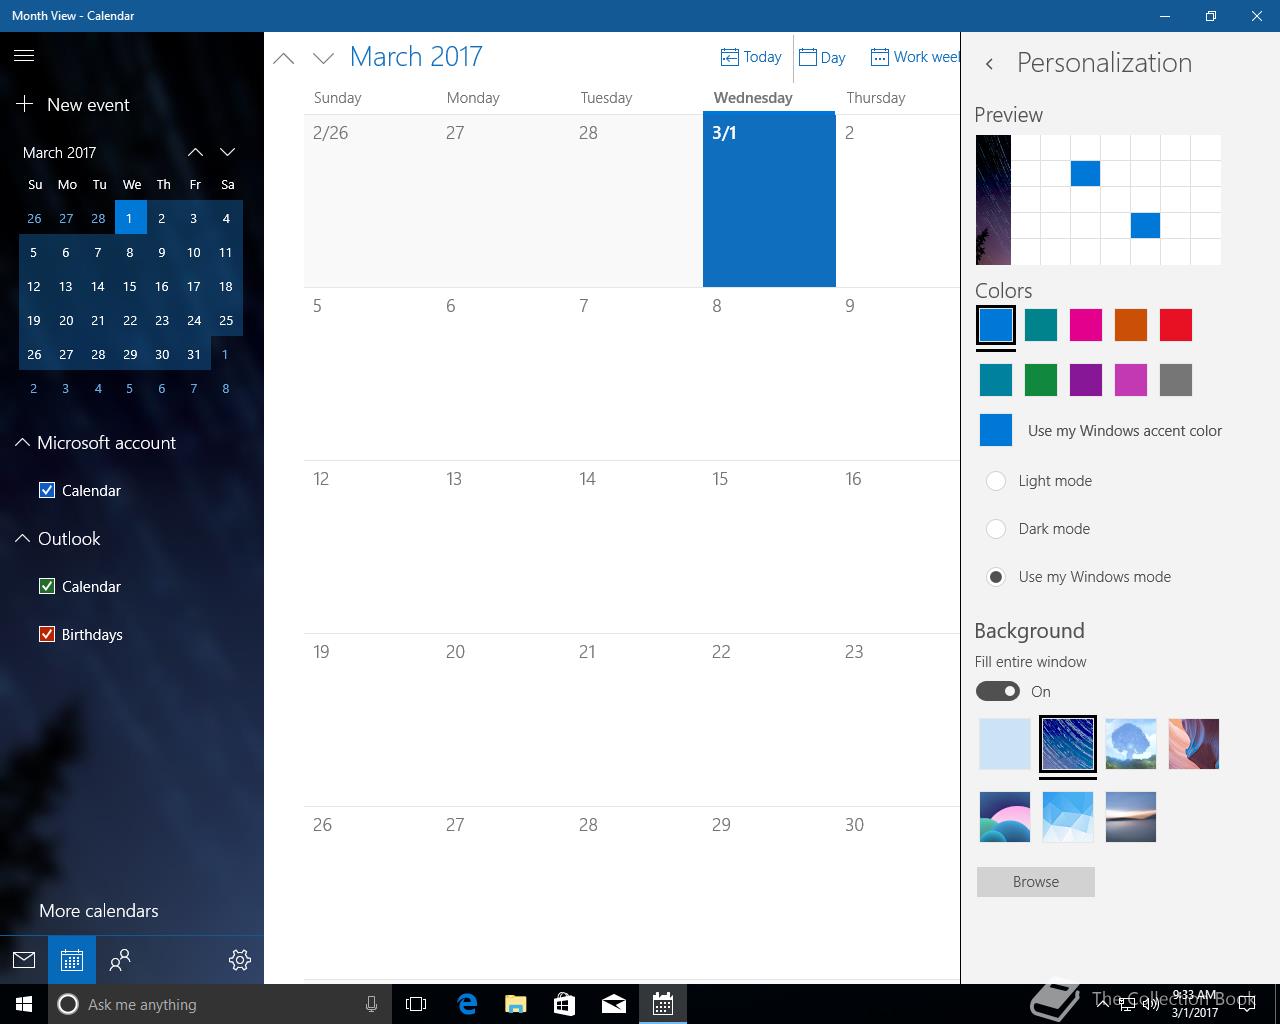Uncheck Microsoft account Calendar checkbox

pyautogui.click(x=46, y=490)
